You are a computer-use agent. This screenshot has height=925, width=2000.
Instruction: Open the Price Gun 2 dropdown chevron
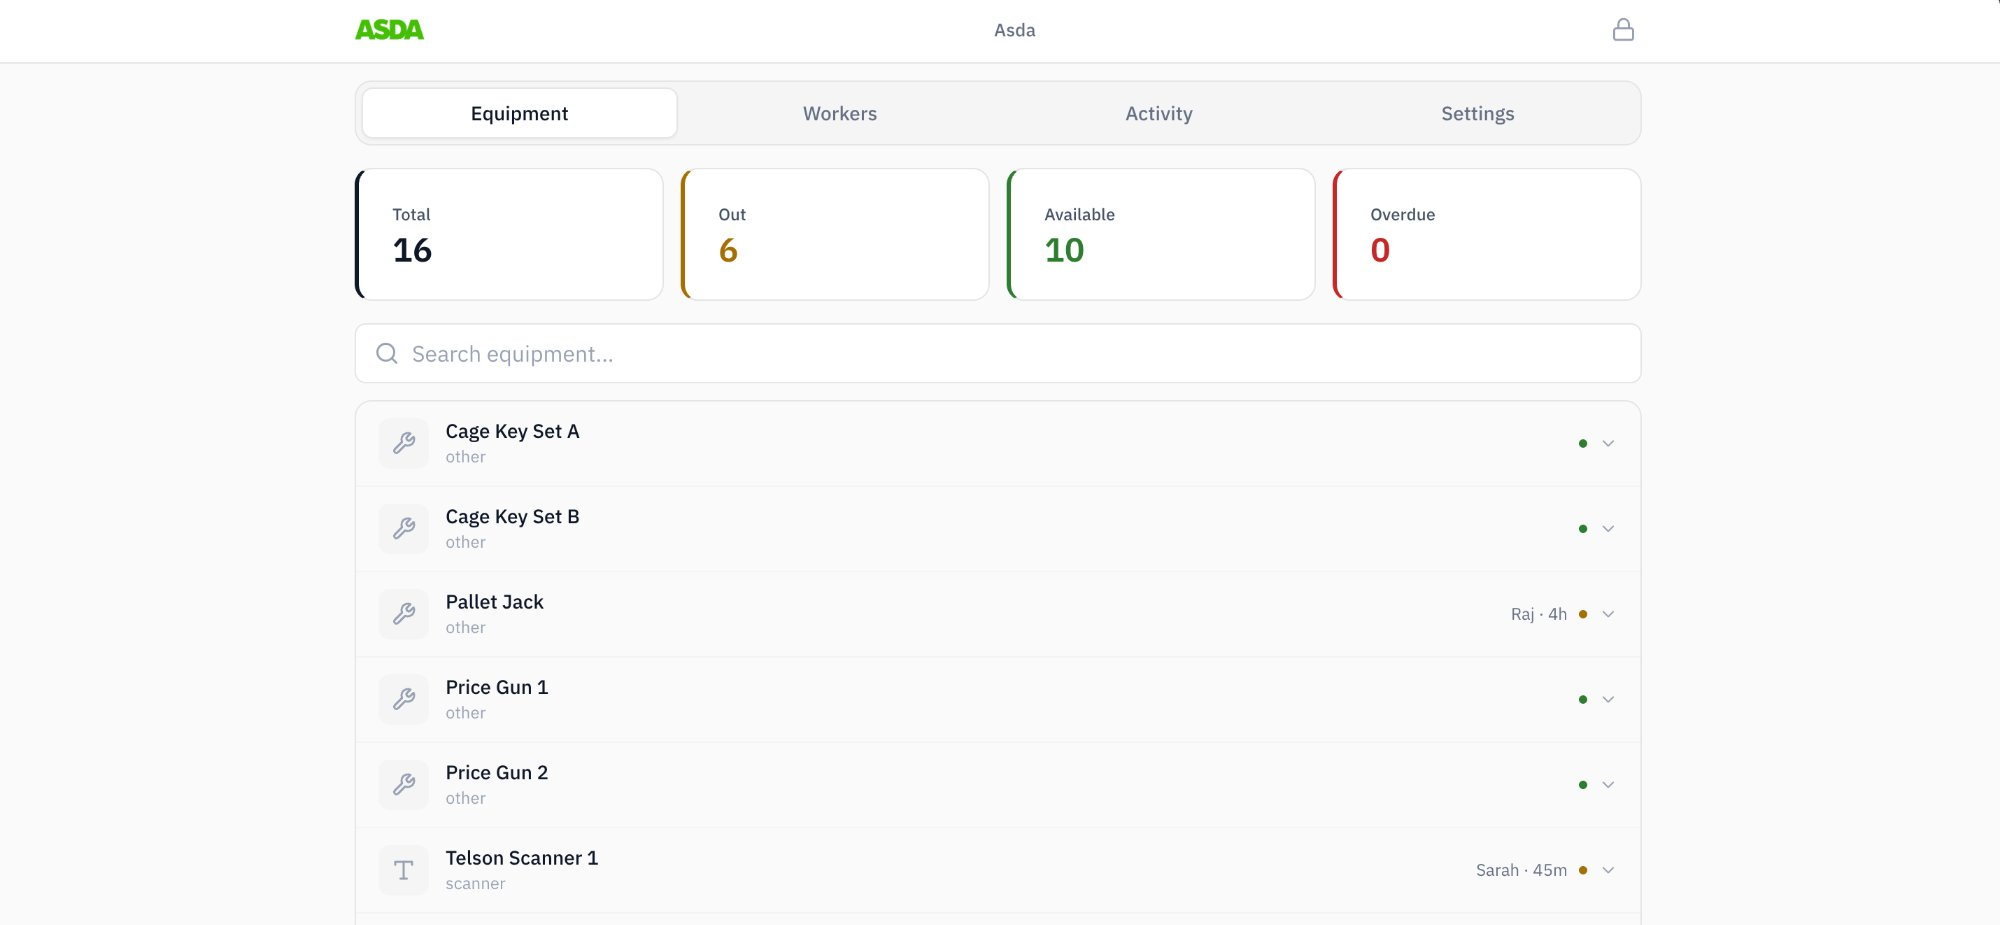tap(1609, 784)
